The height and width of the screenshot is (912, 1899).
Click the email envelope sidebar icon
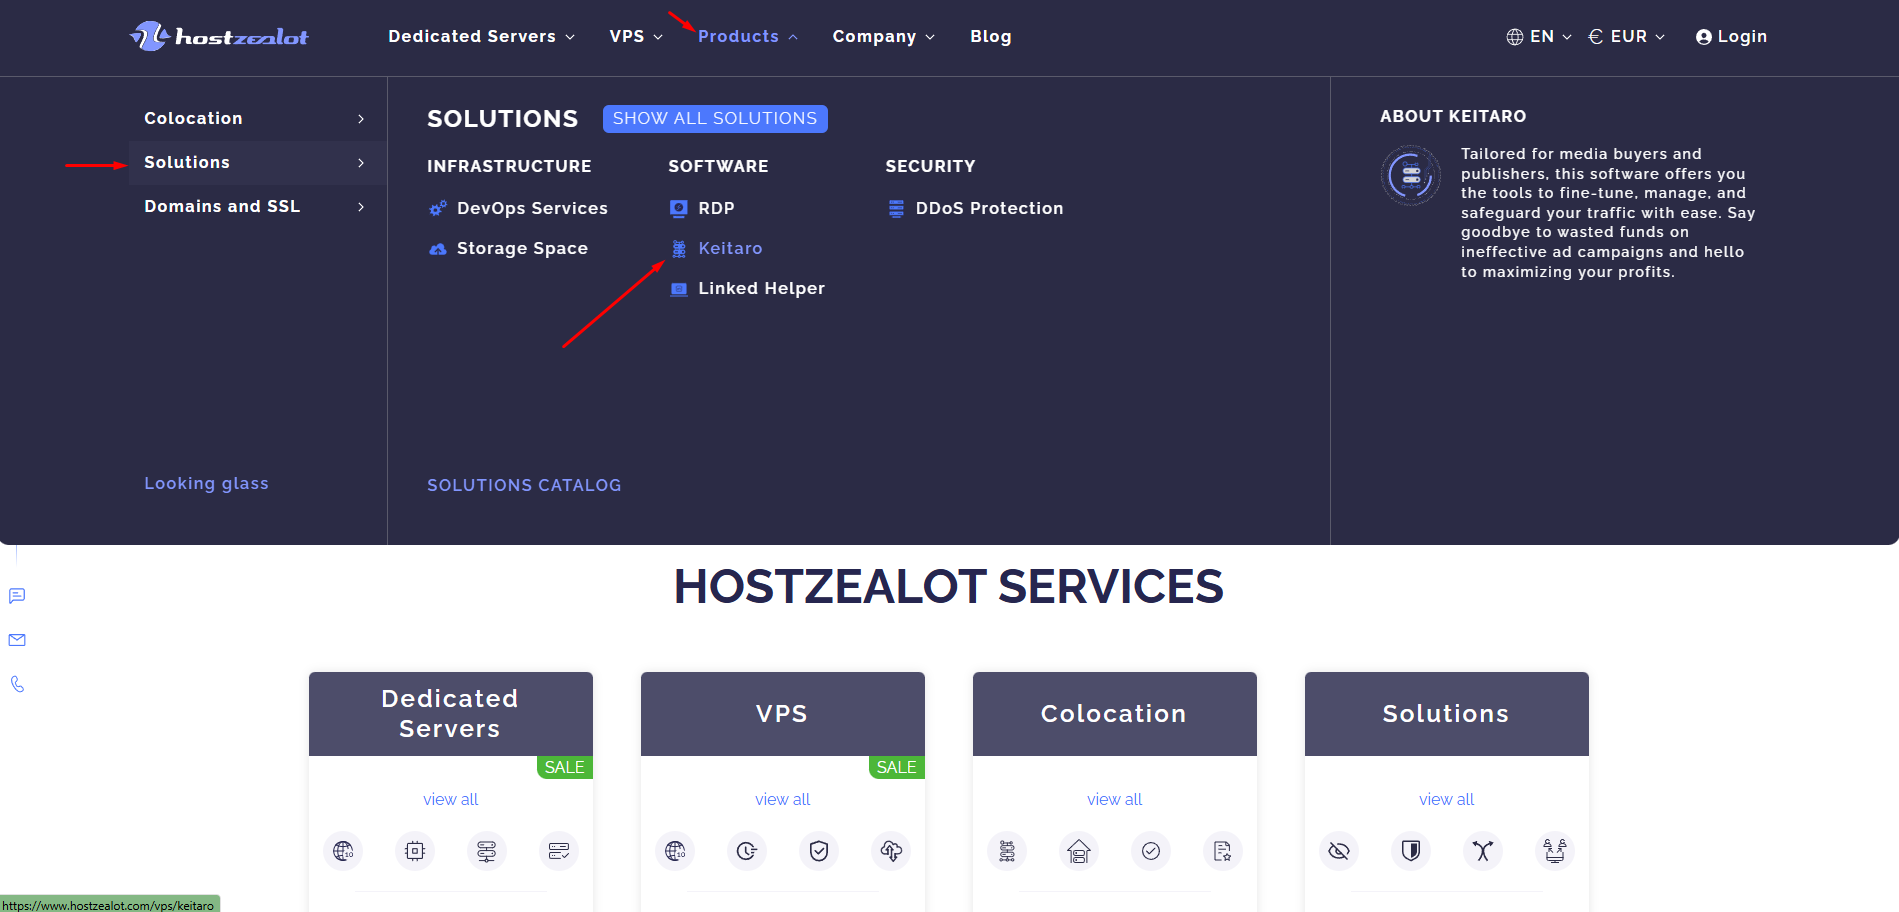[17, 640]
